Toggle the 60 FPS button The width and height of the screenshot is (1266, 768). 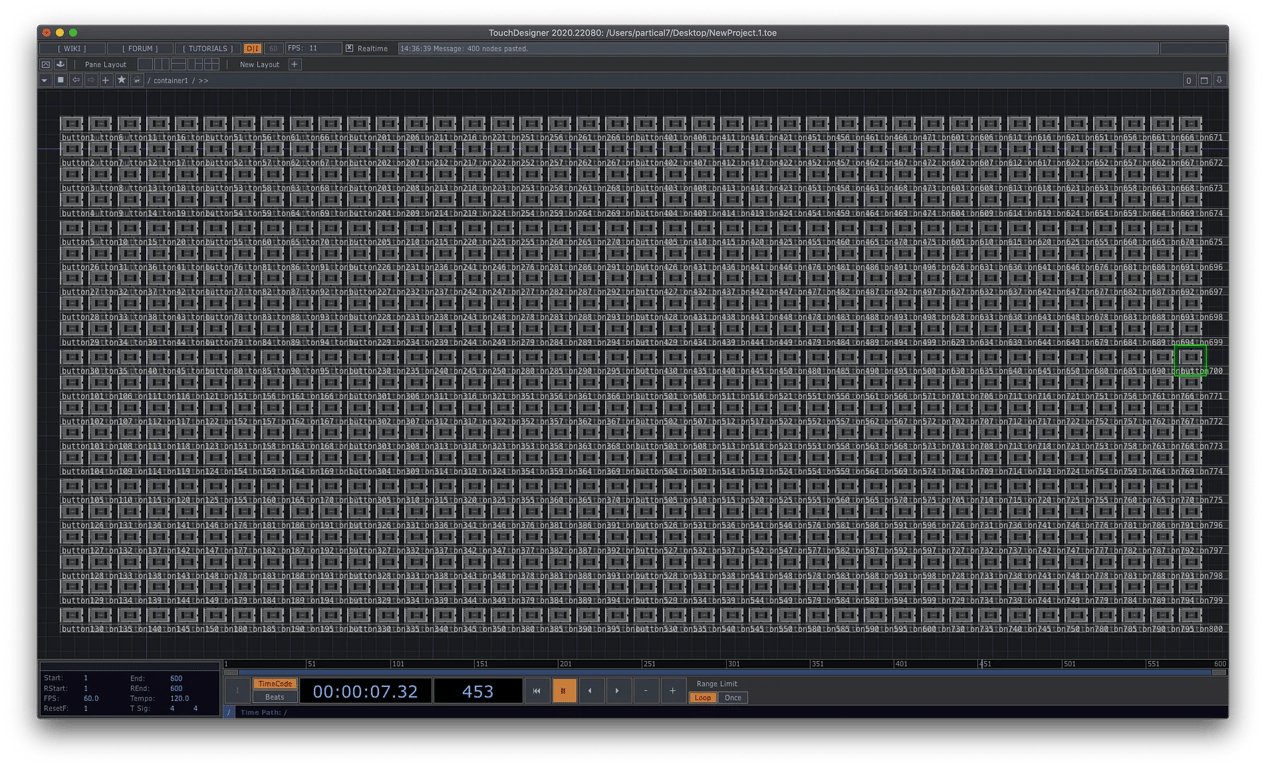tap(273, 48)
